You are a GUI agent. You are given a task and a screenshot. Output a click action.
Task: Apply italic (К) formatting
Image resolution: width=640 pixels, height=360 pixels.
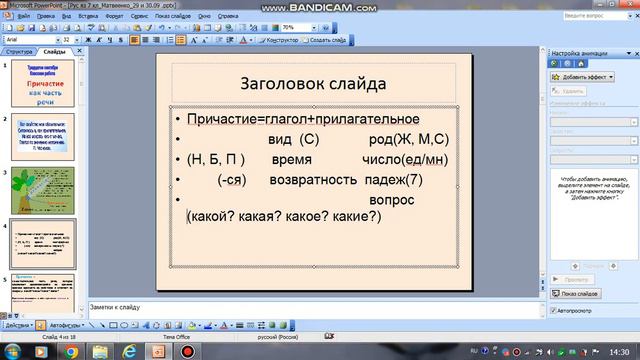click(99, 40)
